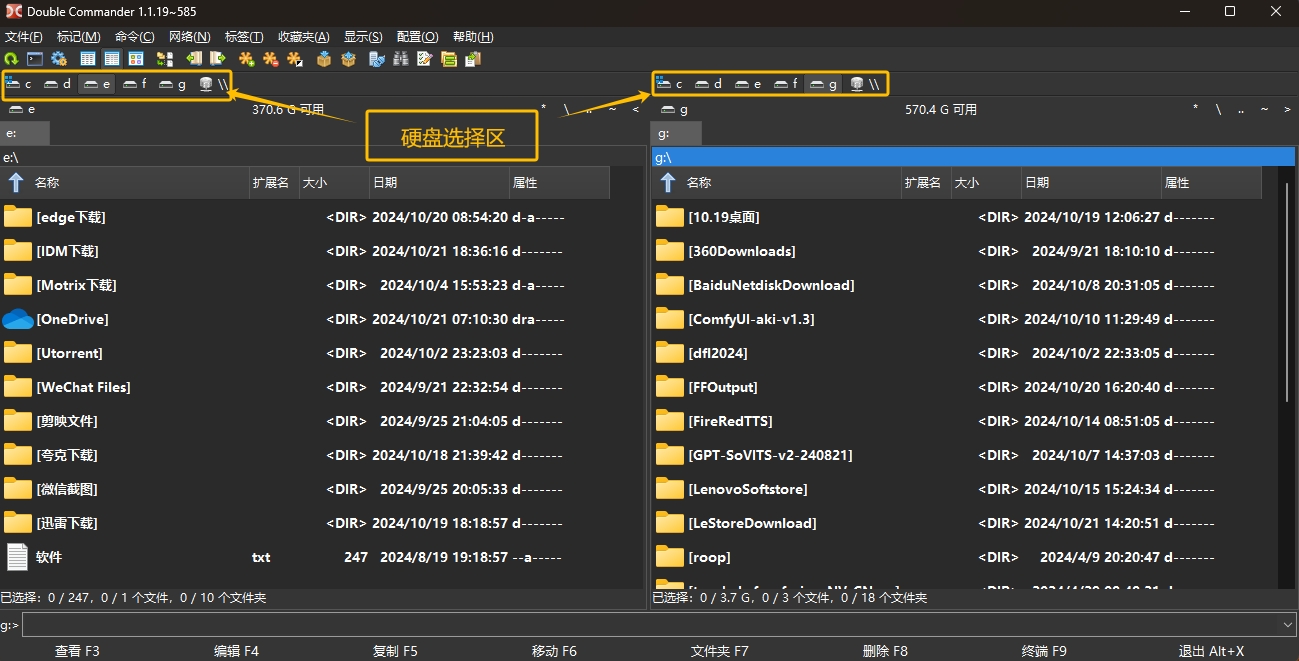Select drive c in the left drive bar
This screenshot has height=661, width=1299.
[19, 84]
